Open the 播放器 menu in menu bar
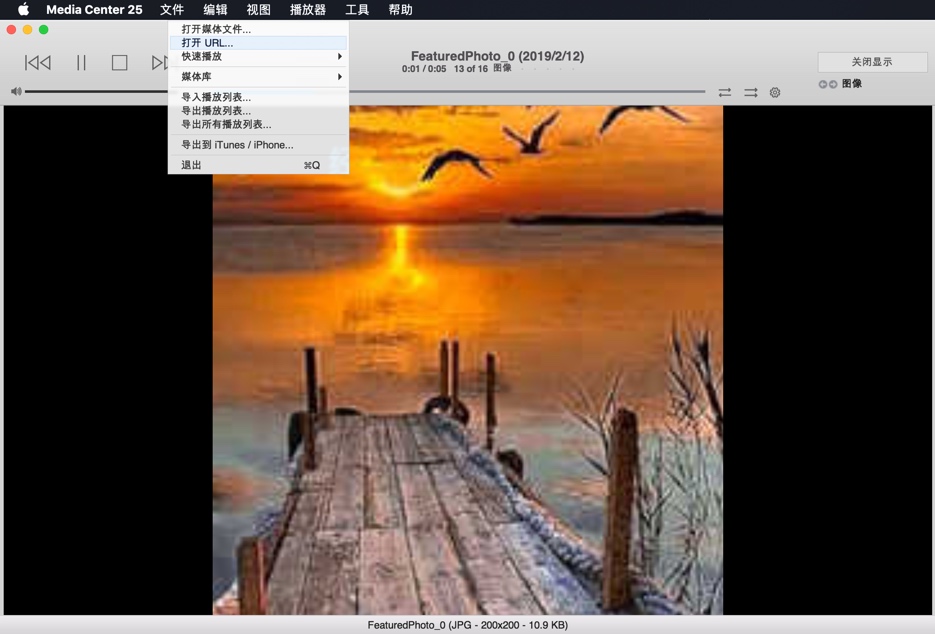Screen dimensions: 935x634 [x=307, y=10]
